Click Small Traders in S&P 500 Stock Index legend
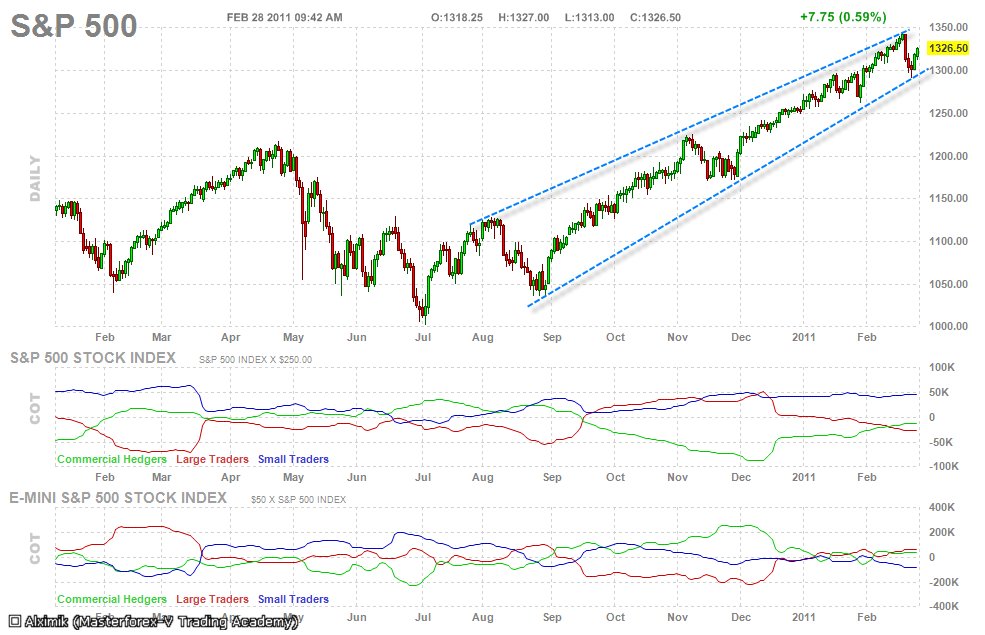 pos(293,459)
